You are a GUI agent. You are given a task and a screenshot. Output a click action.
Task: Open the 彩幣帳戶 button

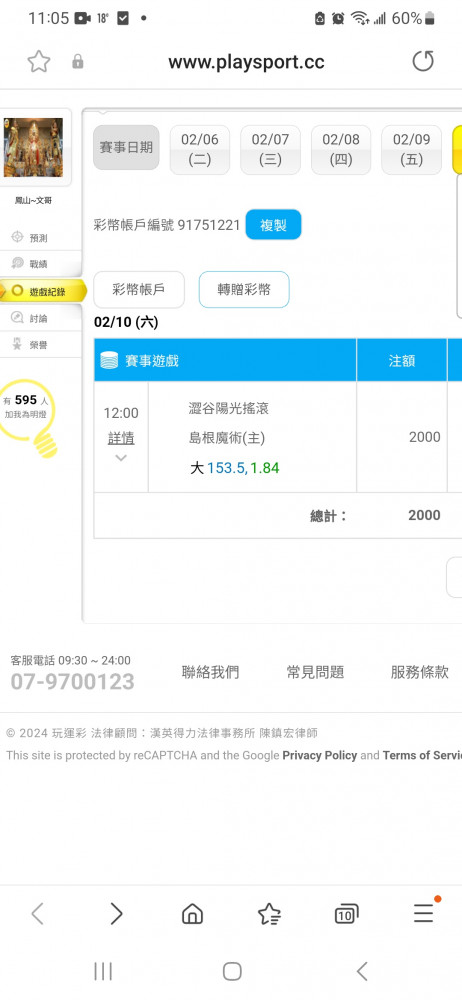(x=138, y=290)
